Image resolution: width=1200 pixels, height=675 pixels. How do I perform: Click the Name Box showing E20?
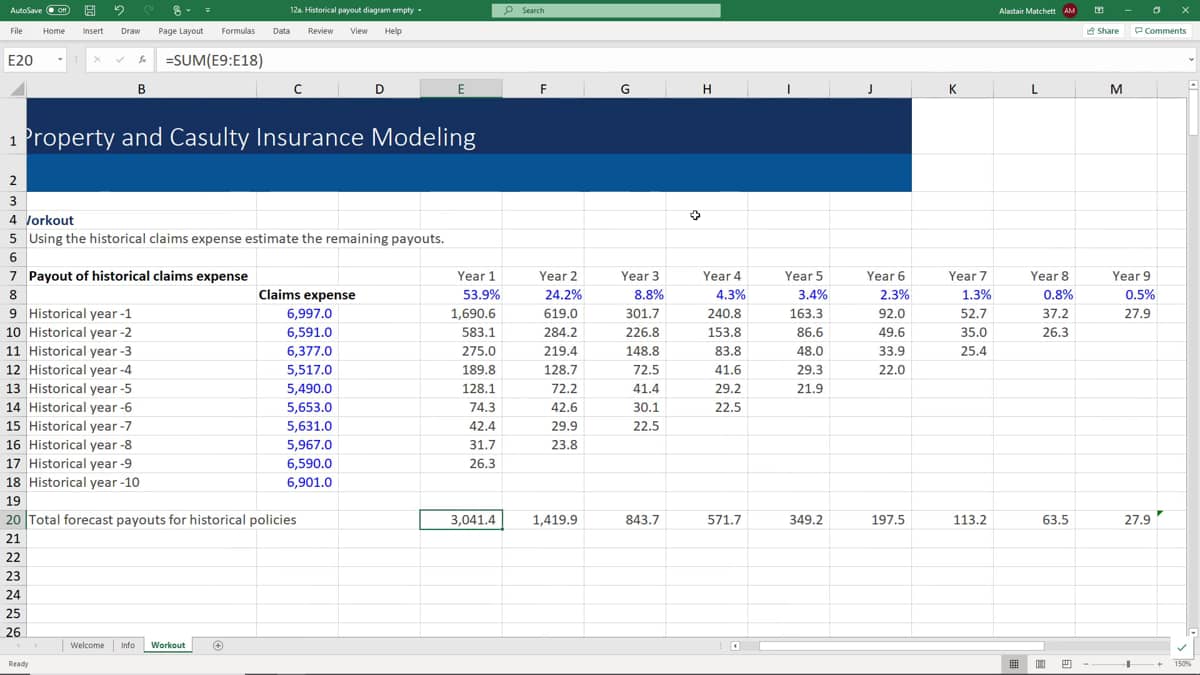pos(28,60)
